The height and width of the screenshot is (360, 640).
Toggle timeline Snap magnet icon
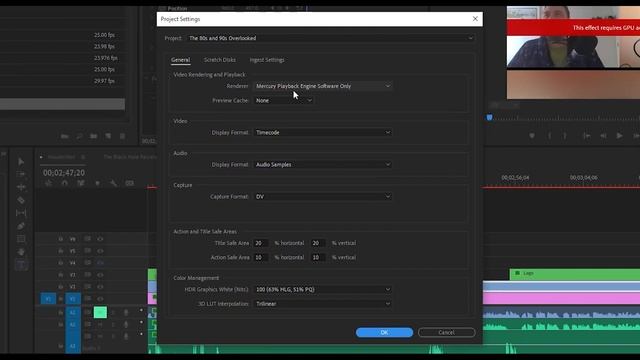[64, 183]
